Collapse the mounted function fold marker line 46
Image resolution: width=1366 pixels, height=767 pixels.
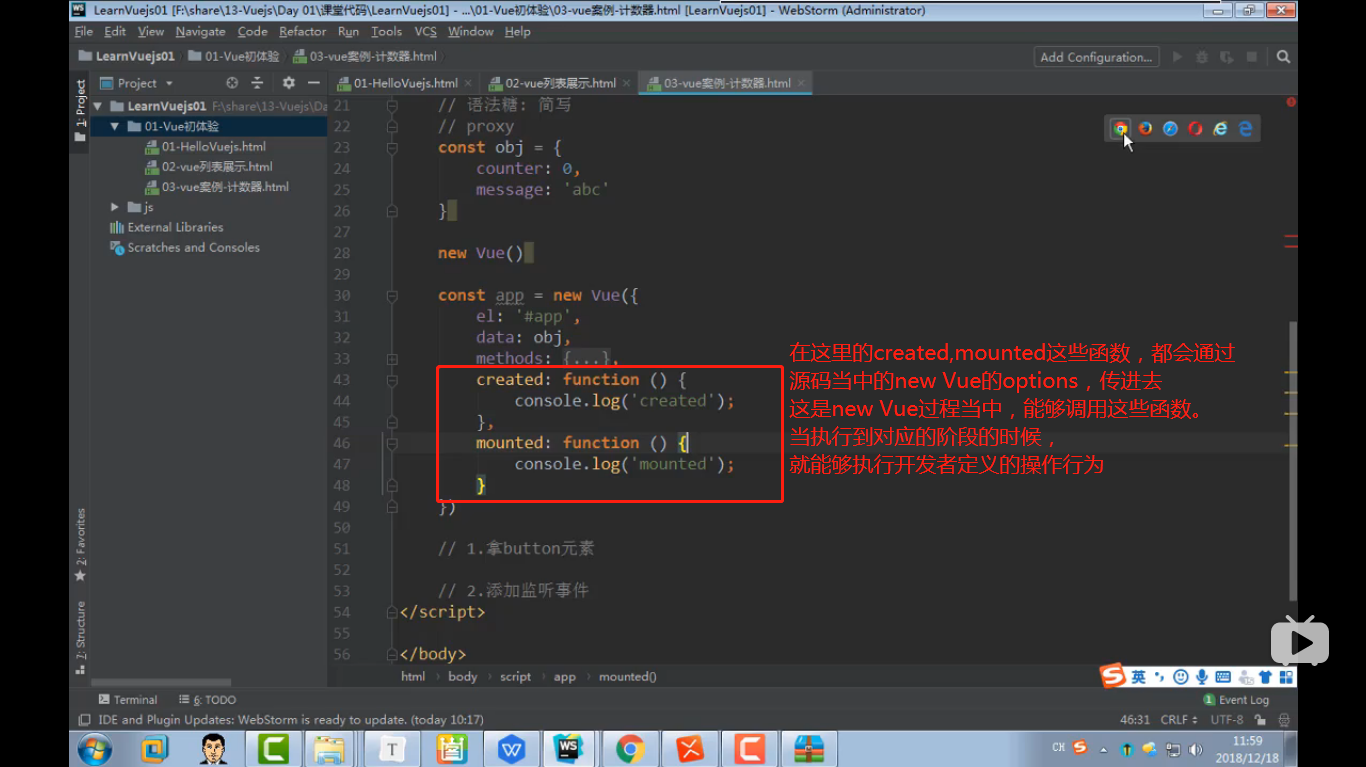coord(392,443)
